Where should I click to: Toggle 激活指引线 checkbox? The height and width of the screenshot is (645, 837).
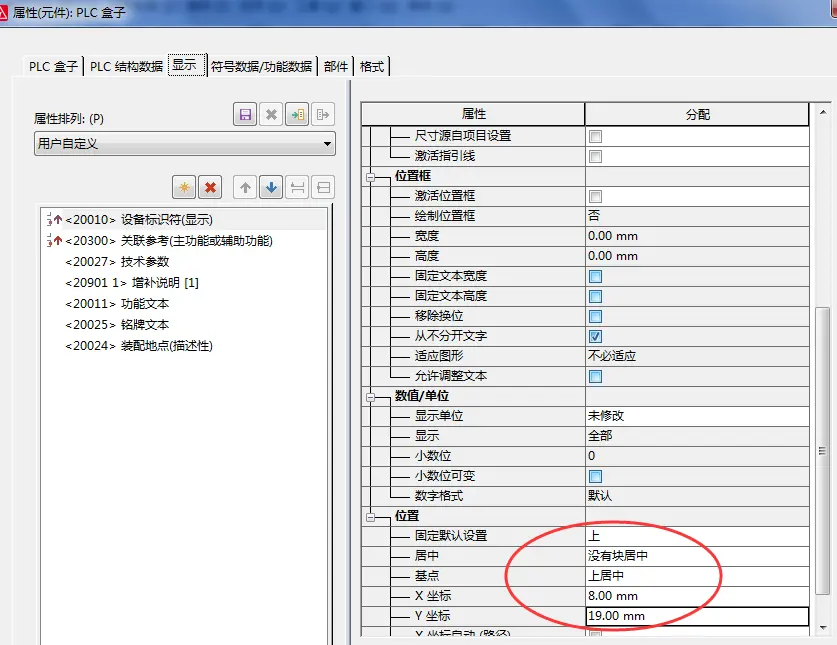click(x=595, y=156)
